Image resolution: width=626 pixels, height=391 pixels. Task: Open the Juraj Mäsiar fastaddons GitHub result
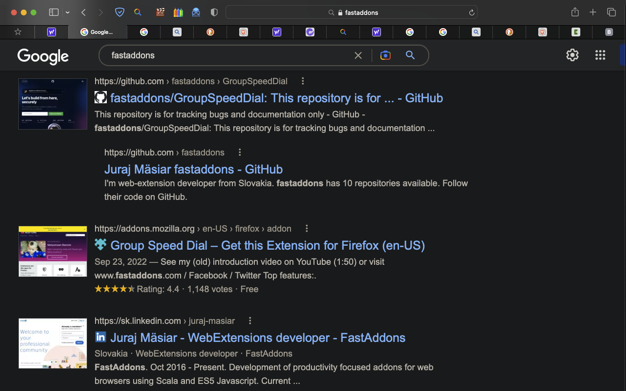point(194,169)
